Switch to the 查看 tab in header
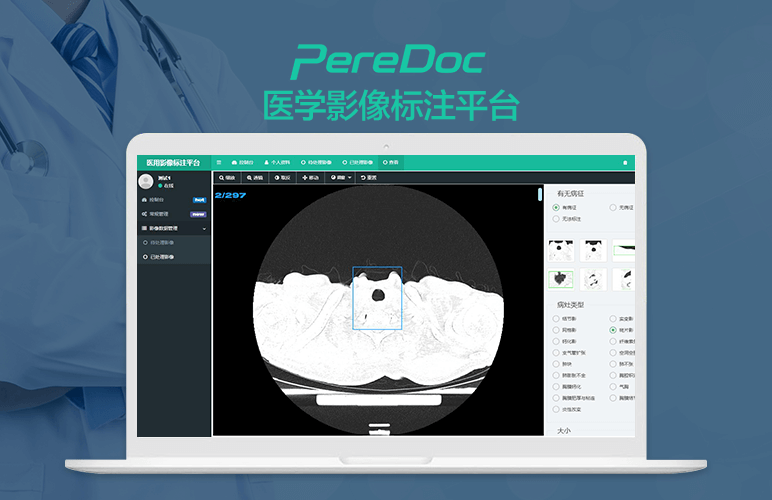Image resolution: width=772 pixels, height=500 pixels. pyautogui.click(x=391, y=162)
